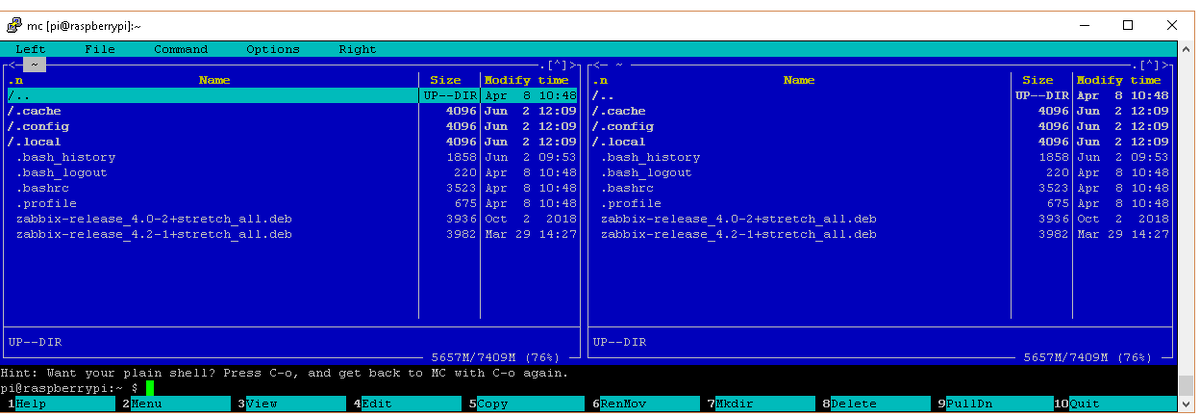
Task: Open the Right menu
Action: coord(357,49)
